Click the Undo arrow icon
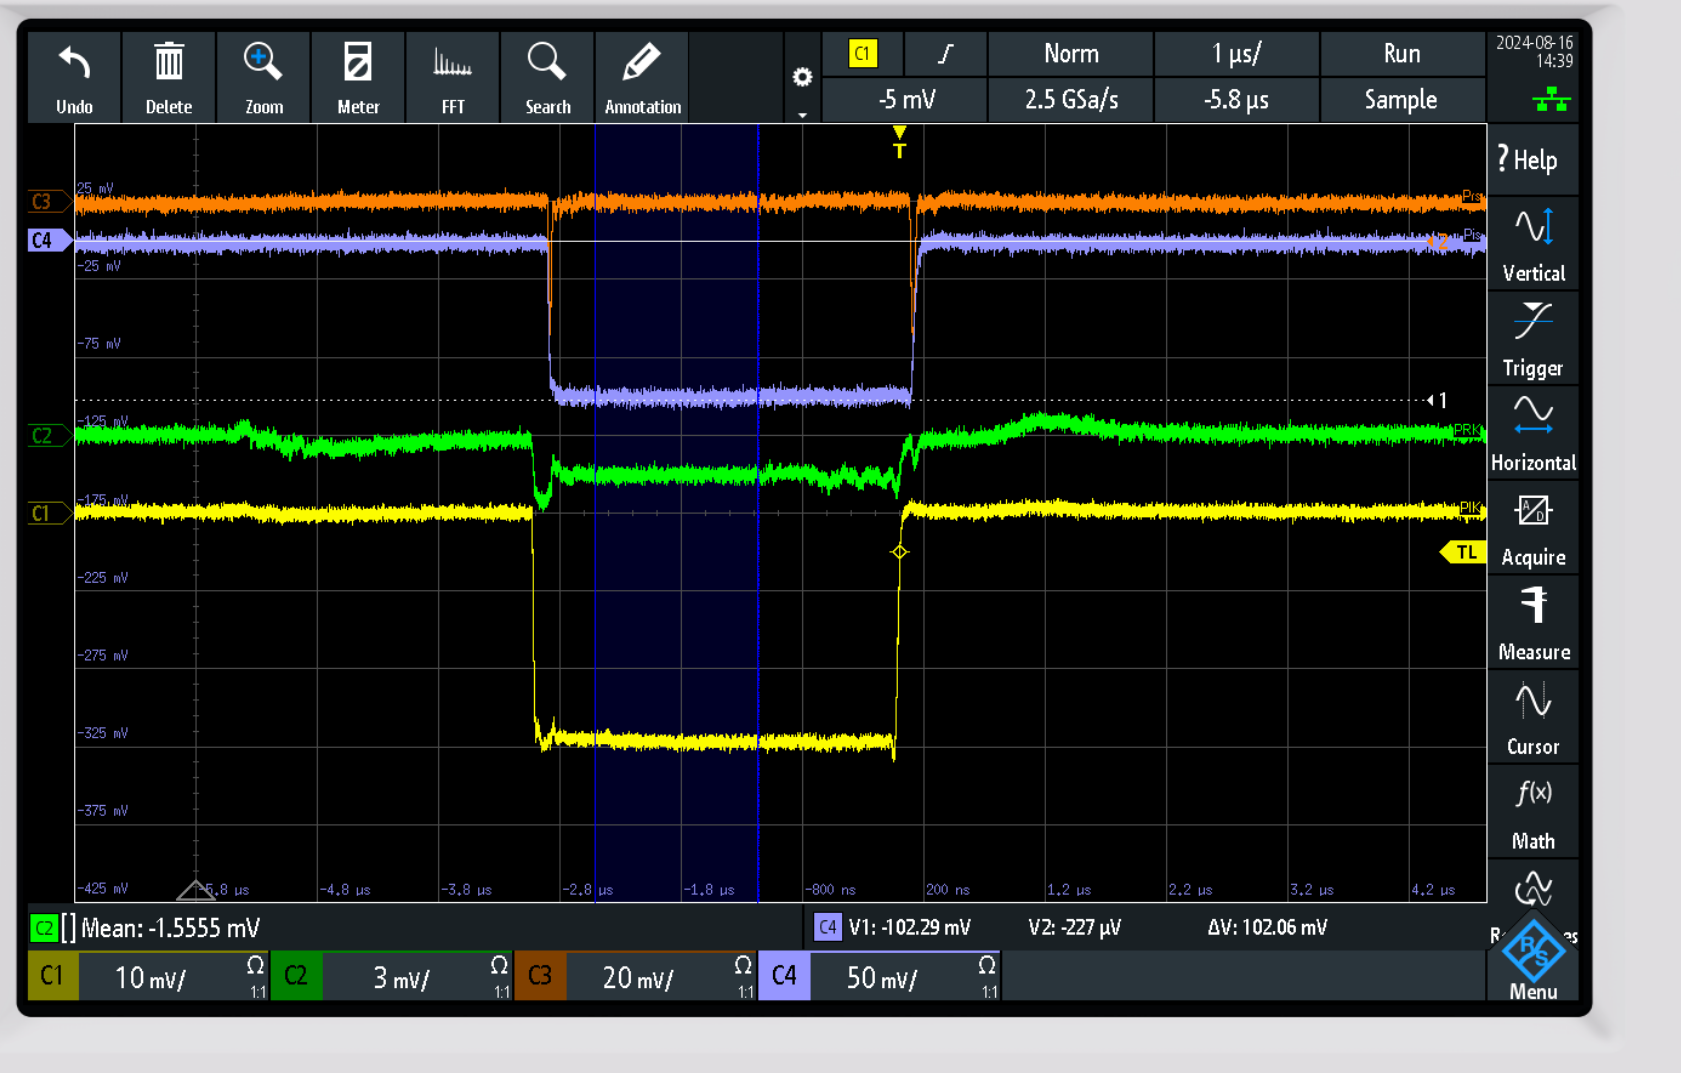The height and width of the screenshot is (1073, 1681). pyautogui.click(x=74, y=64)
